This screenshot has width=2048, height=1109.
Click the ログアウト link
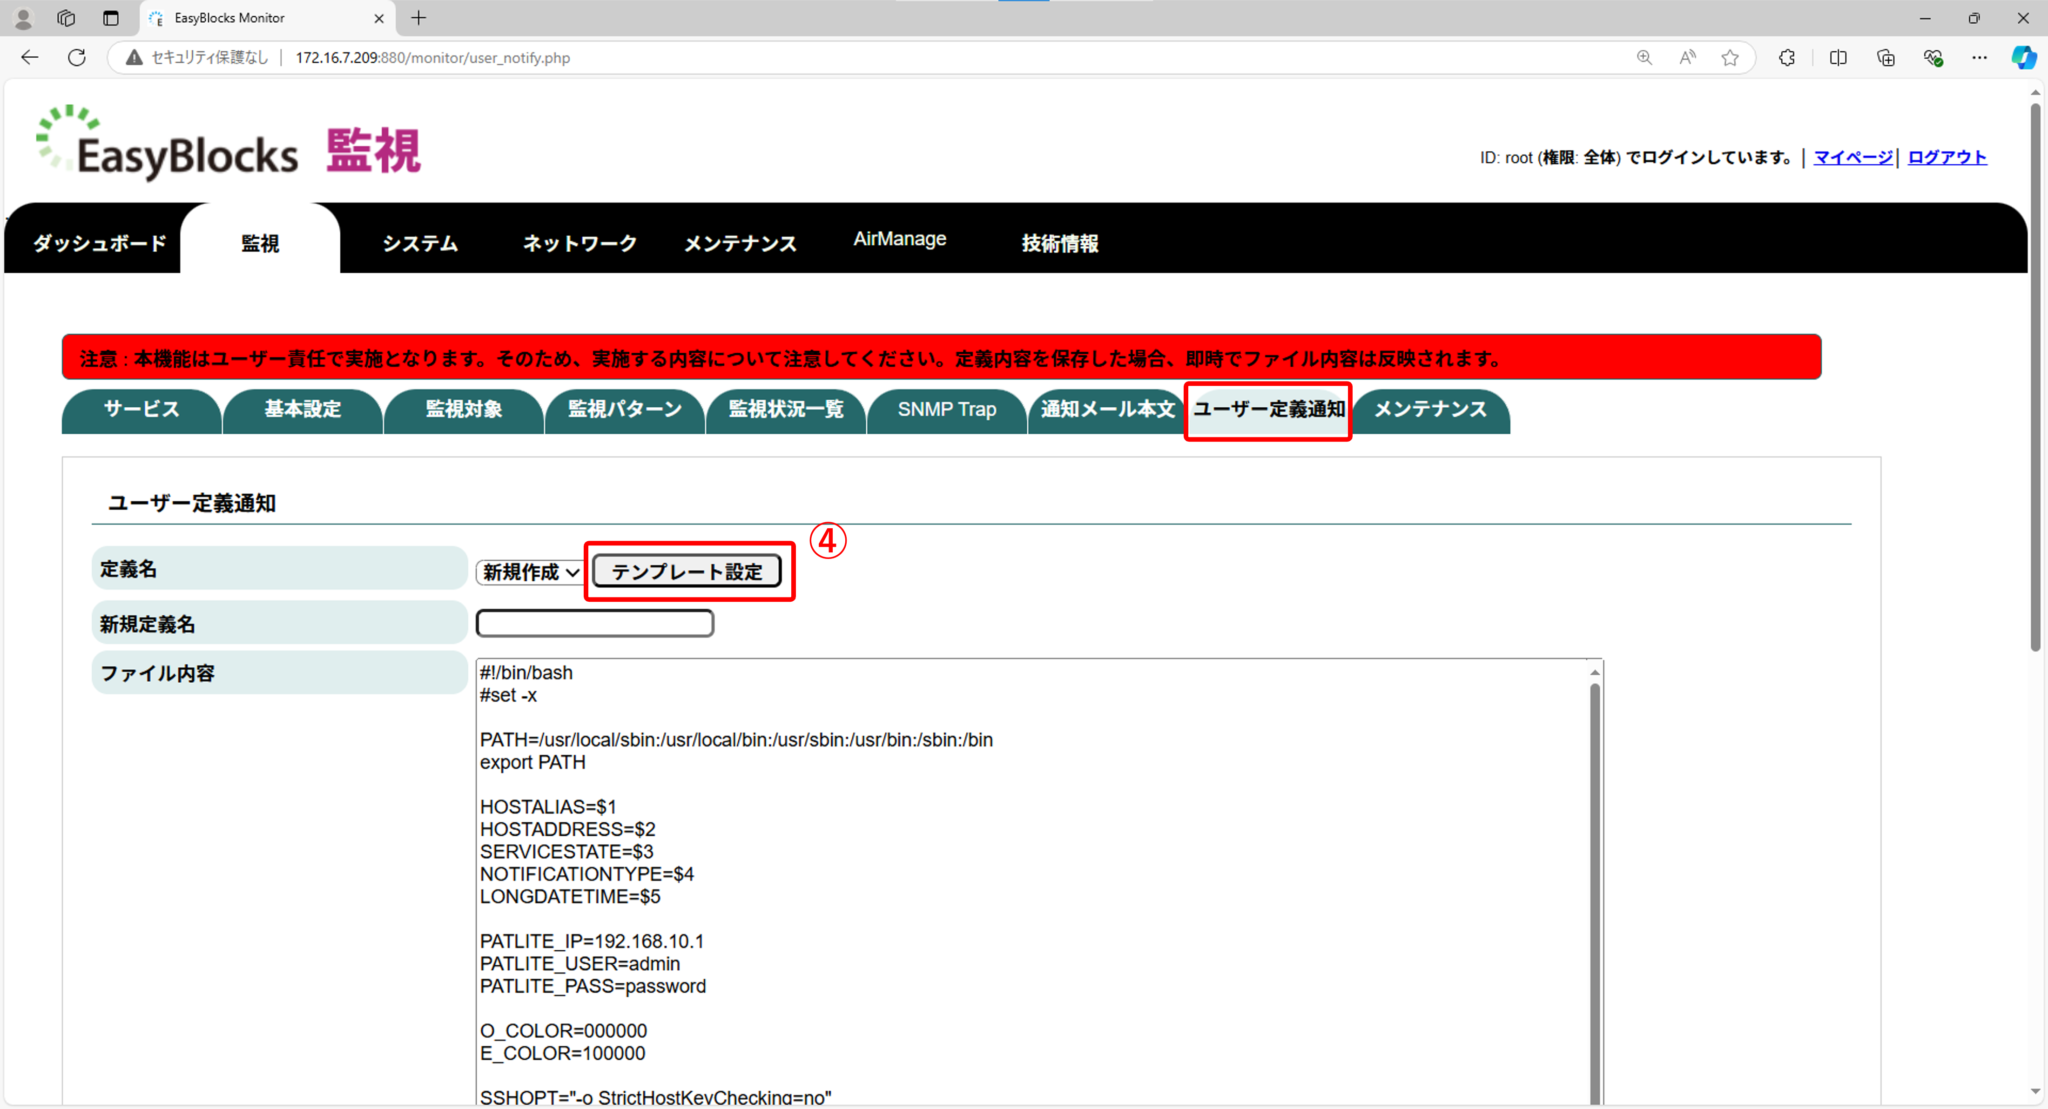(1945, 157)
